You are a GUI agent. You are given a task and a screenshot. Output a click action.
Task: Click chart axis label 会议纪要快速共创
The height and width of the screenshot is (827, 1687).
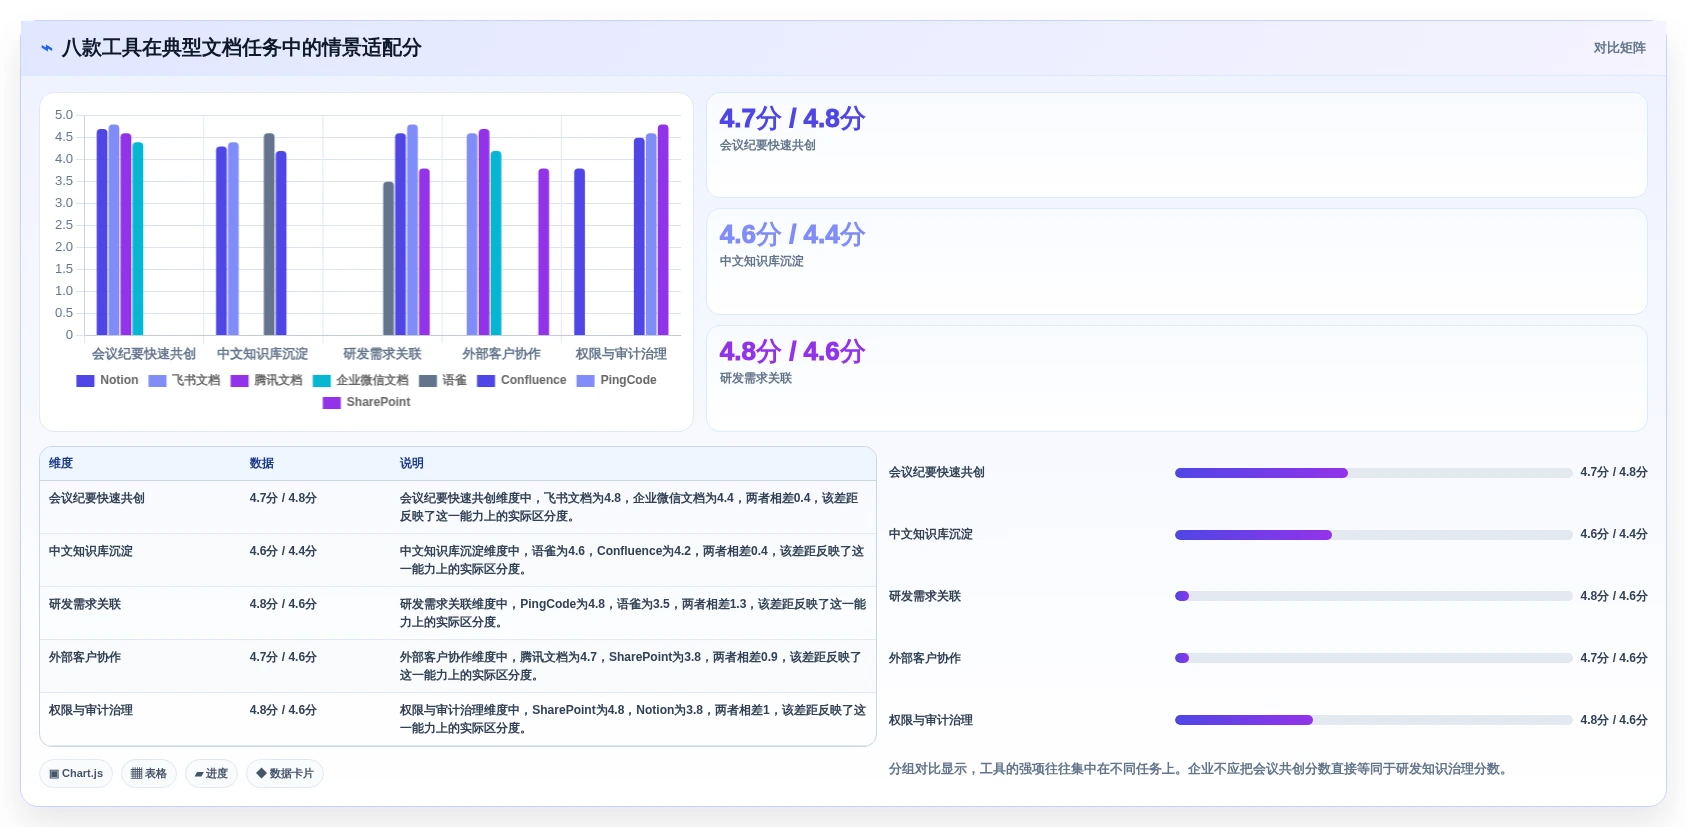pos(144,354)
